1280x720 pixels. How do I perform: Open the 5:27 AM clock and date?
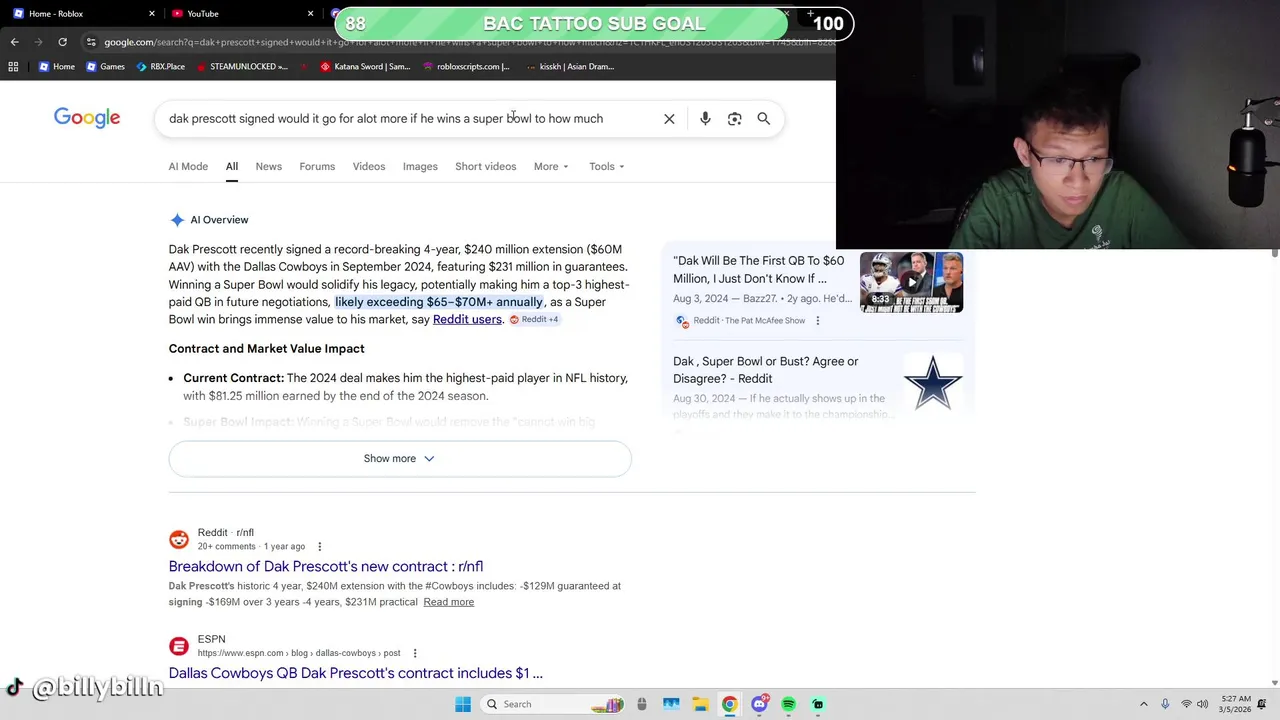(1235, 704)
